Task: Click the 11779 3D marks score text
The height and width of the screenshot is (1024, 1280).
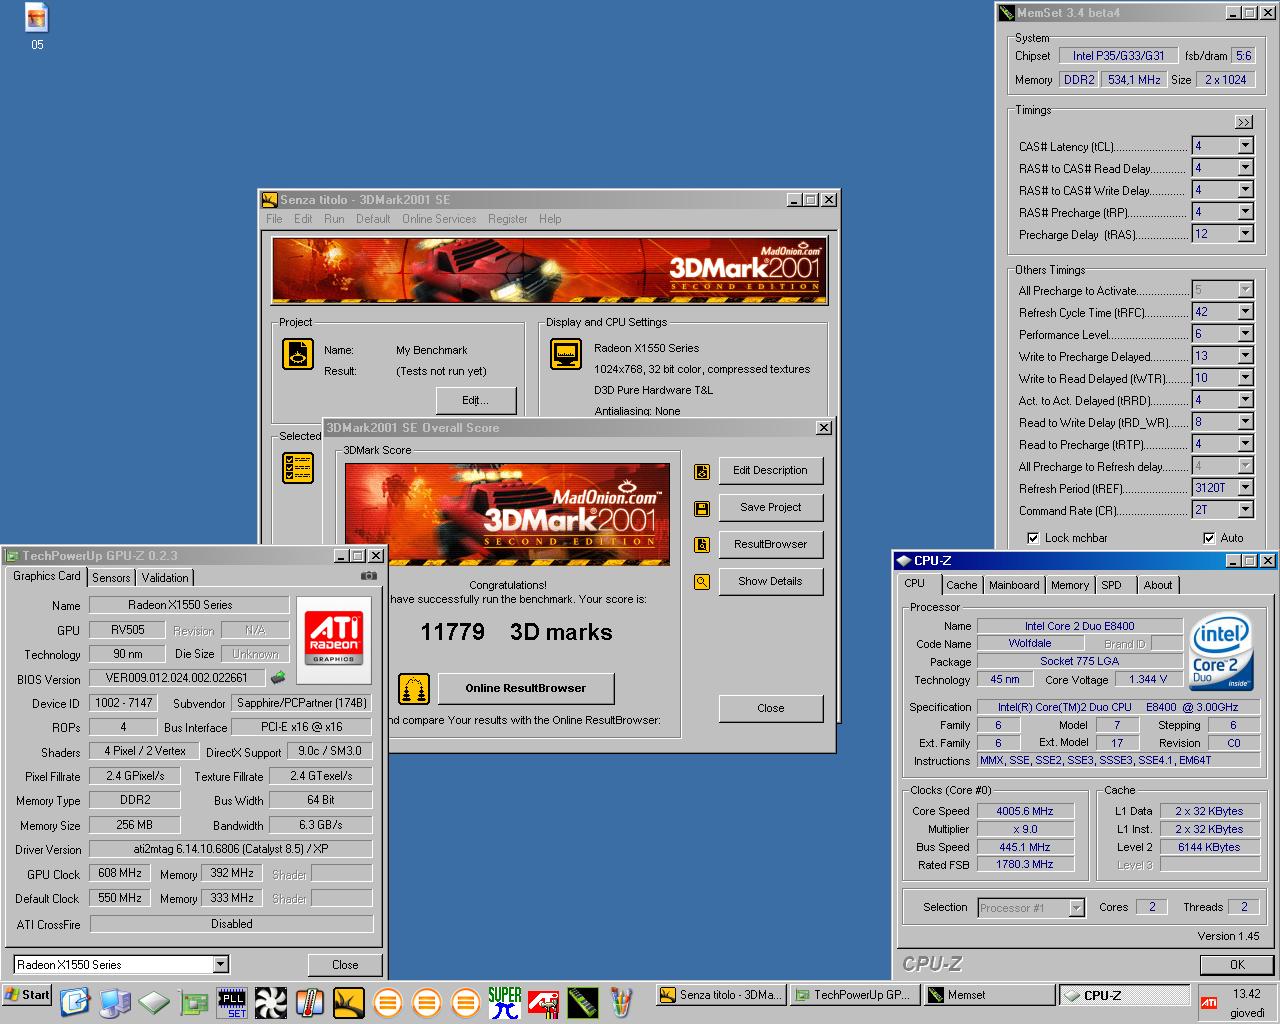Action: tap(516, 632)
